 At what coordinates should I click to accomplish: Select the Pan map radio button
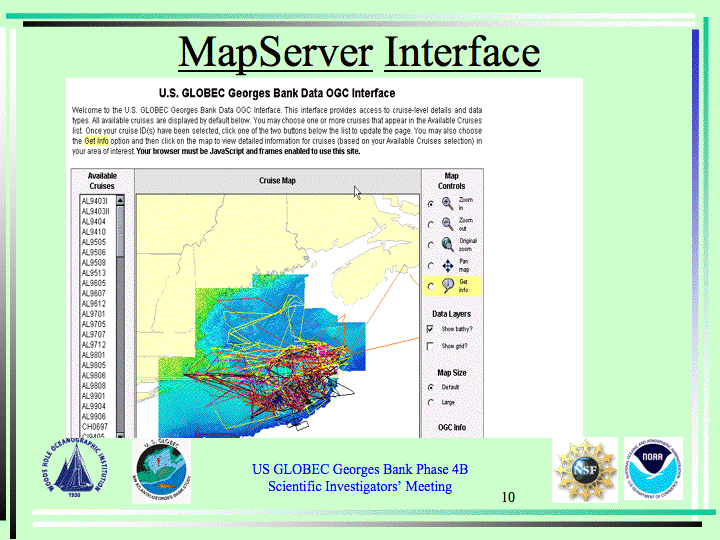tap(431, 265)
